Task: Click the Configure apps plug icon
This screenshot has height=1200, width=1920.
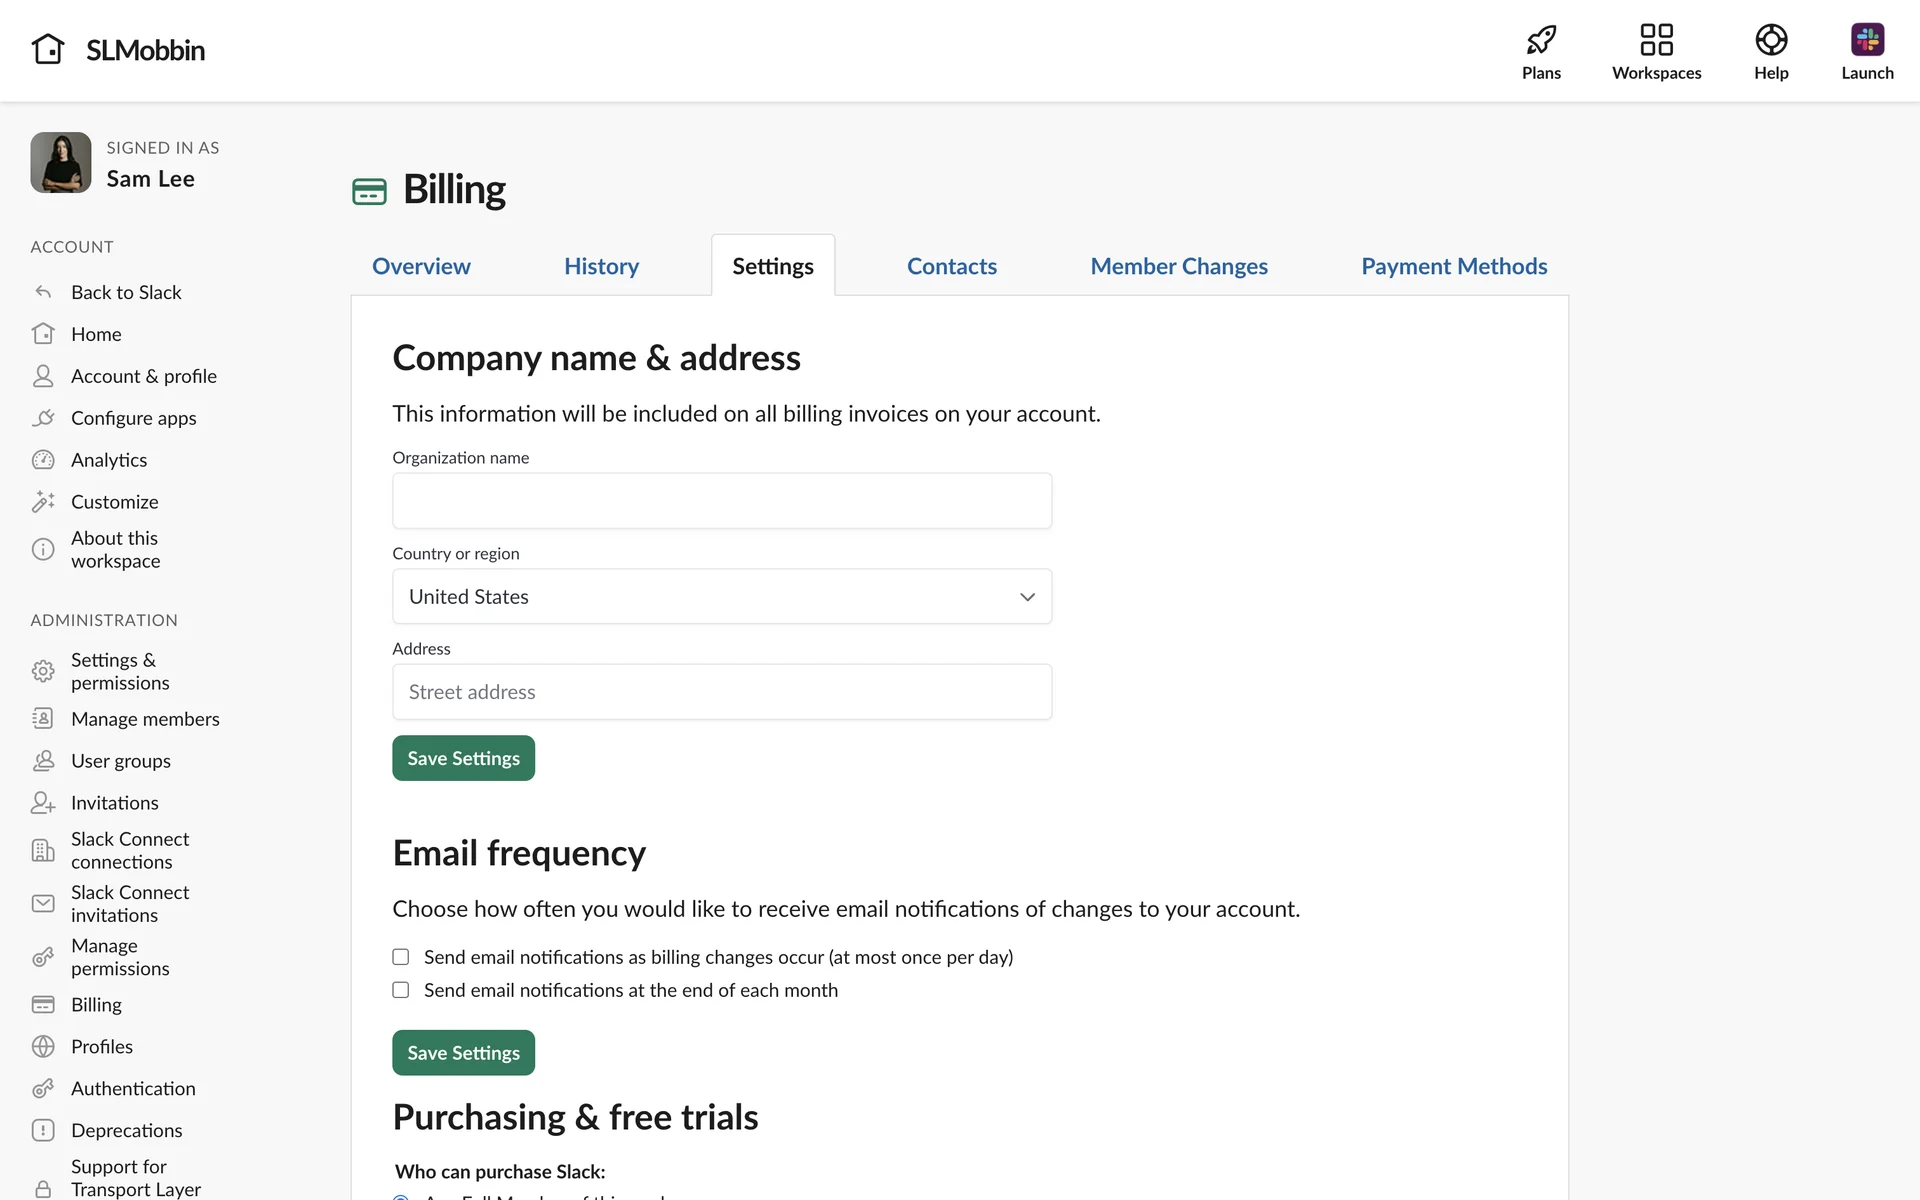Action: pos(43,418)
